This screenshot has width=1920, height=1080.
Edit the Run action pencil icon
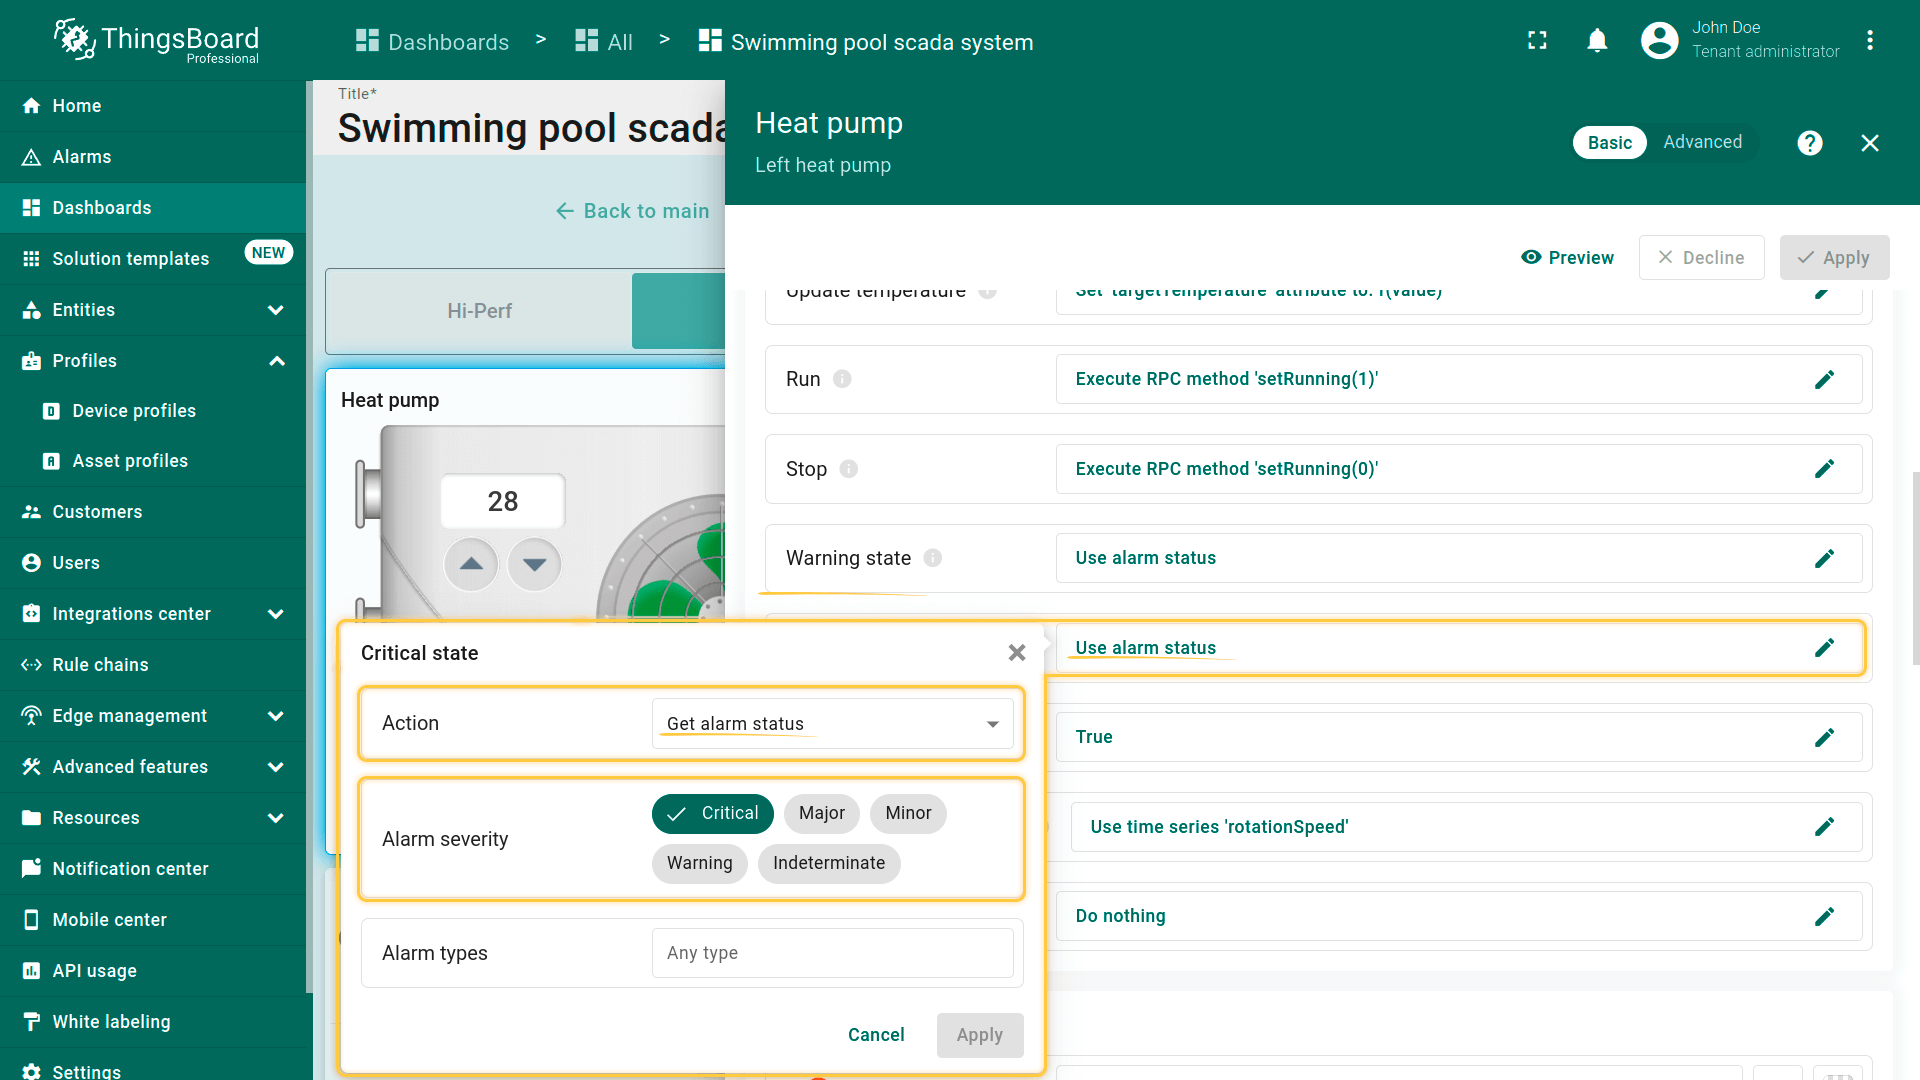pyautogui.click(x=1824, y=379)
